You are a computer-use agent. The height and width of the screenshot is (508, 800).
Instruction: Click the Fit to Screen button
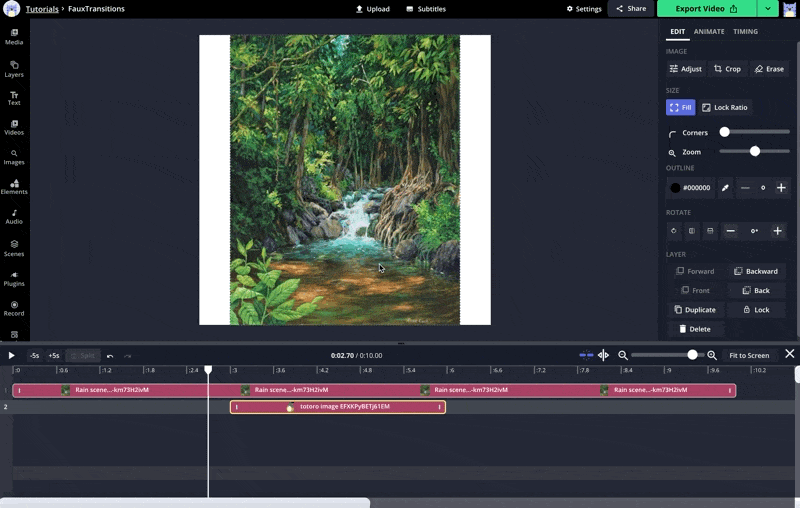(749, 355)
